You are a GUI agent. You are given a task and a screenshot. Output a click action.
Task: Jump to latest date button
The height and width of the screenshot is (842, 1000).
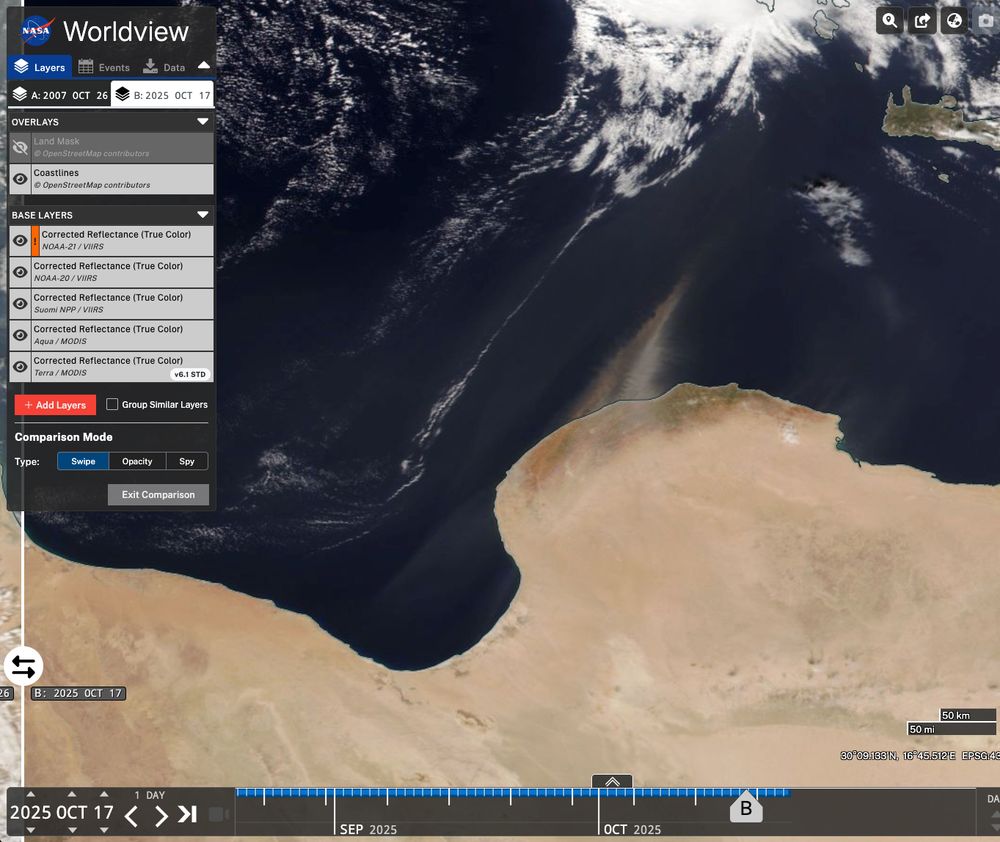187,815
